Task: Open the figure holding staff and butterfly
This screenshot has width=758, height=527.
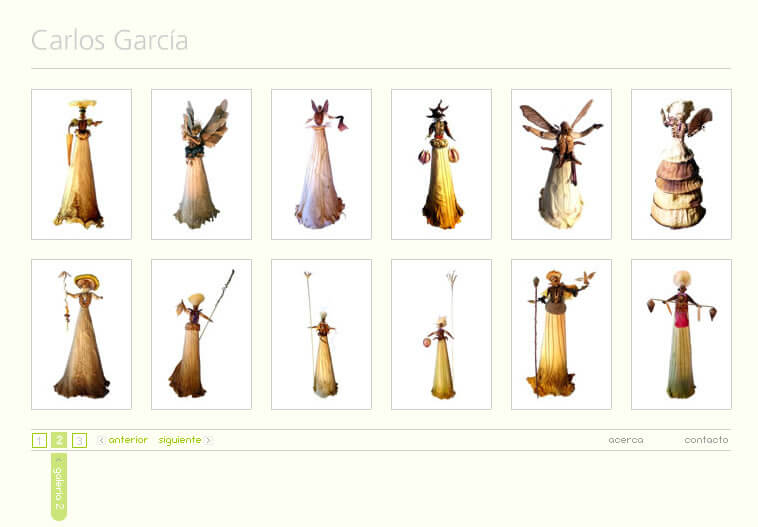Action: pos(561,334)
